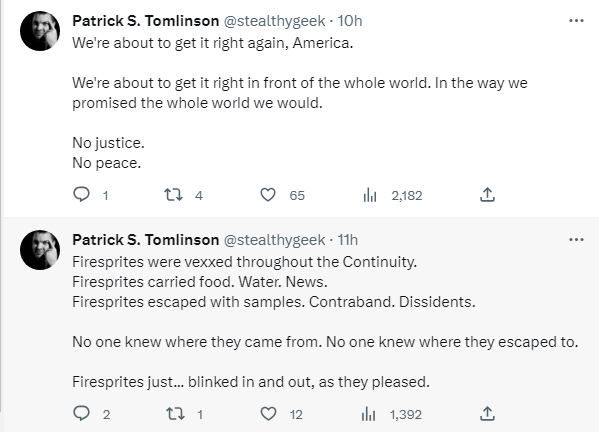The image size is (599, 432).
Task: View analytics showing 2,182 views
Action: 370,195
